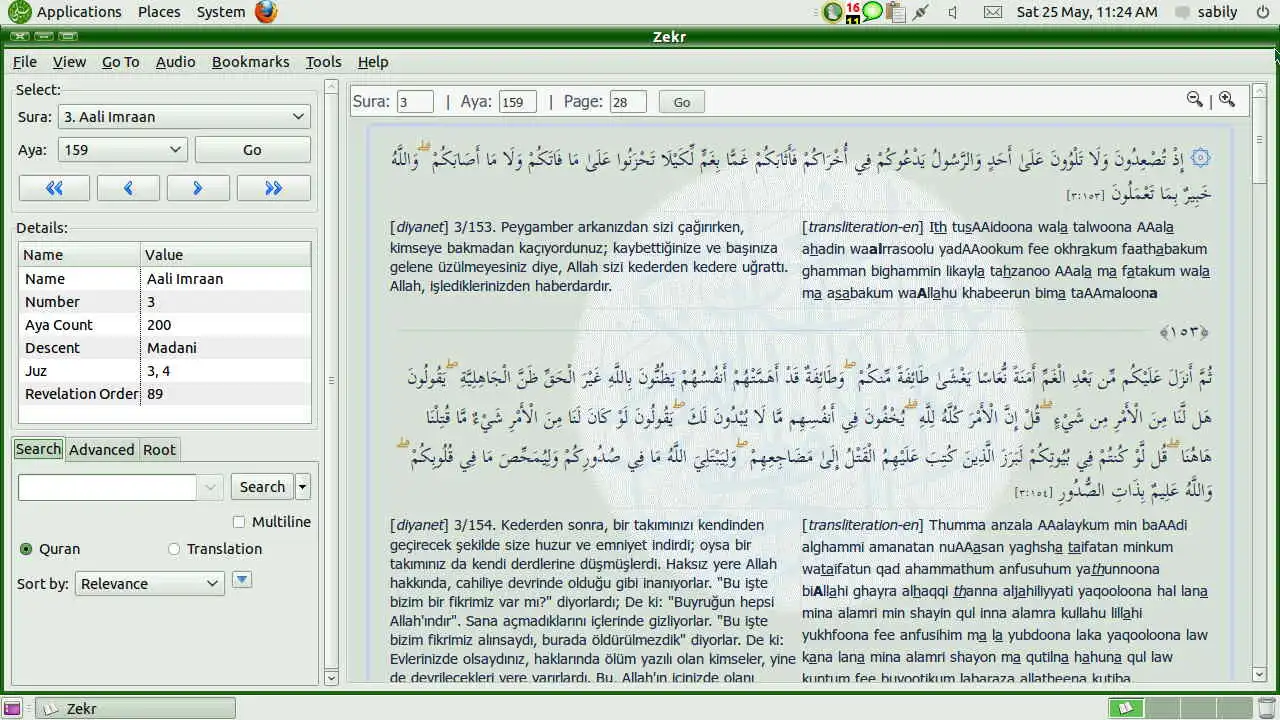Open the network connection plug icon
The height and width of the screenshot is (720, 1280).
click(x=920, y=12)
